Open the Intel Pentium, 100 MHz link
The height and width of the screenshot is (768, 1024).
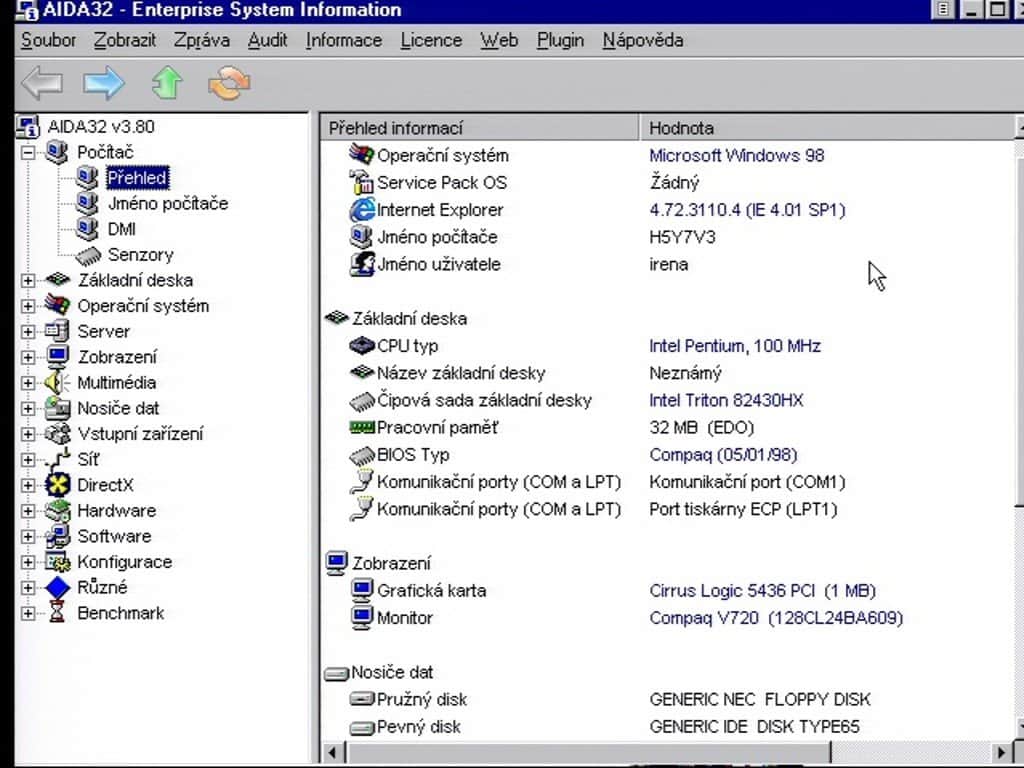pos(735,345)
